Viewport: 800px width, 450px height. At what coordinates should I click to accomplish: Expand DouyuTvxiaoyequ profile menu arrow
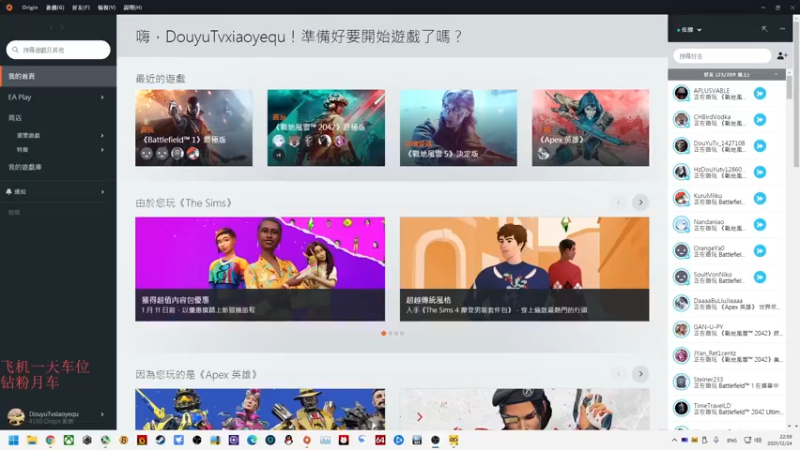point(102,414)
